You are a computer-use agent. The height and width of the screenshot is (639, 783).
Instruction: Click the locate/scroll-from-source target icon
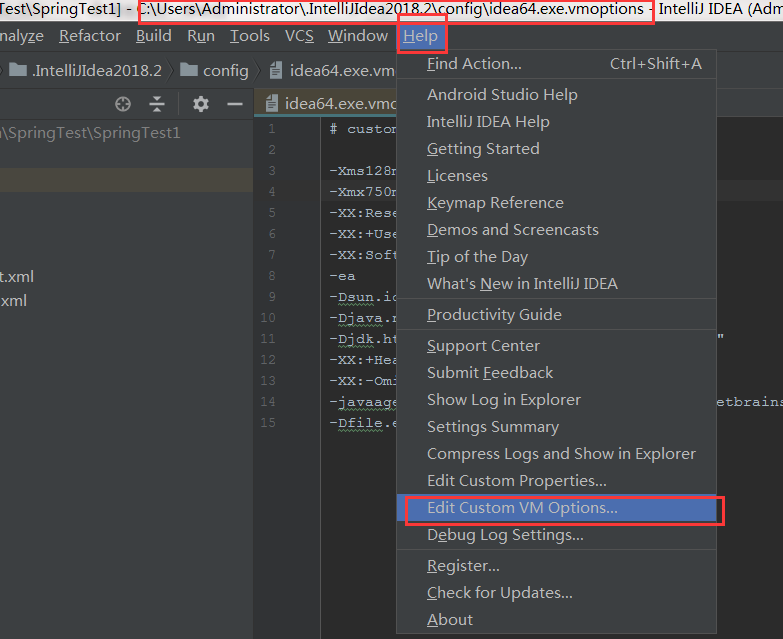tap(123, 104)
